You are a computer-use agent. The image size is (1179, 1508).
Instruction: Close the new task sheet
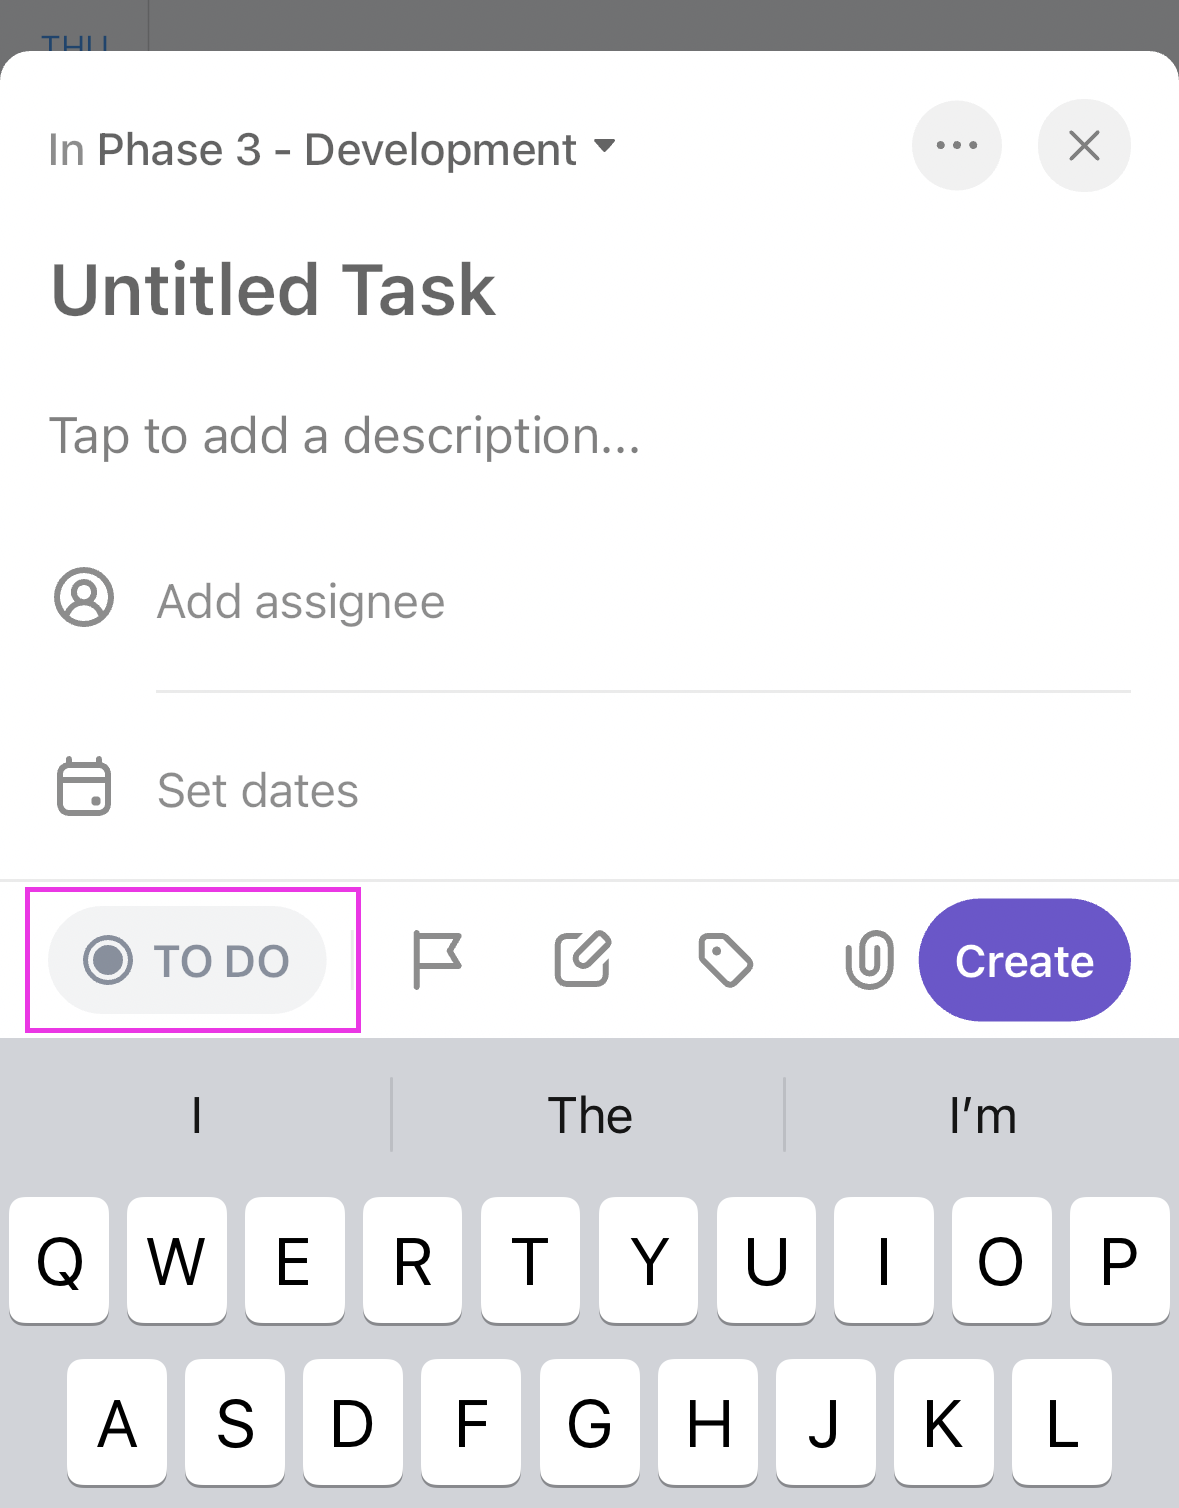[1084, 146]
